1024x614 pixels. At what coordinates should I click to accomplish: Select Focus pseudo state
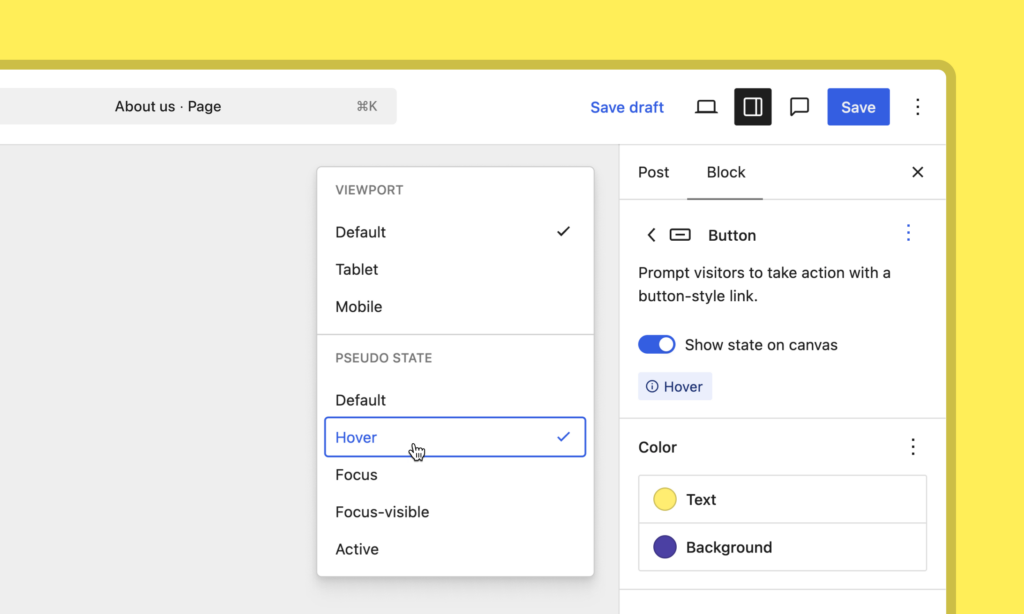point(455,474)
